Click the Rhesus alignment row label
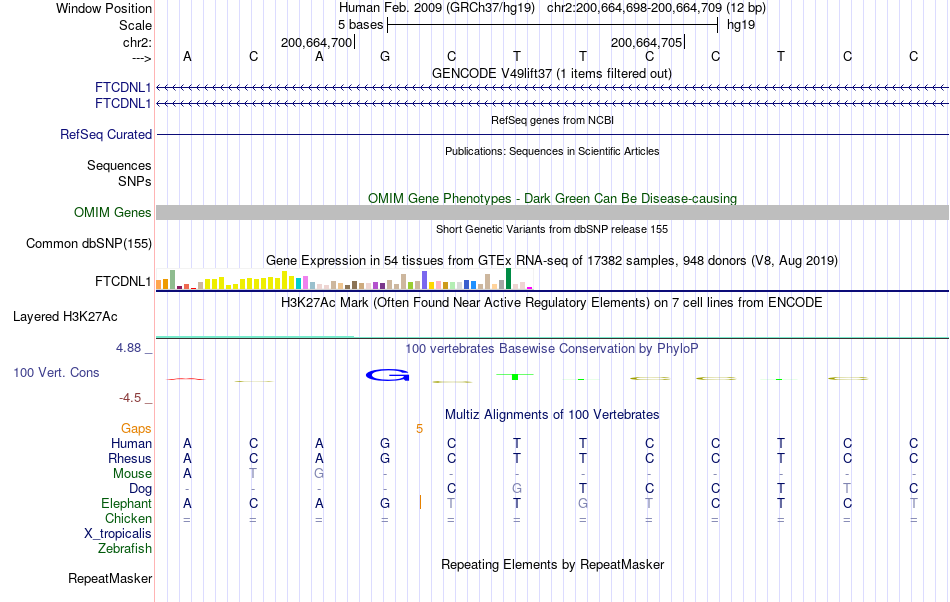Viewport: 950px width, 602px height. point(130,458)
